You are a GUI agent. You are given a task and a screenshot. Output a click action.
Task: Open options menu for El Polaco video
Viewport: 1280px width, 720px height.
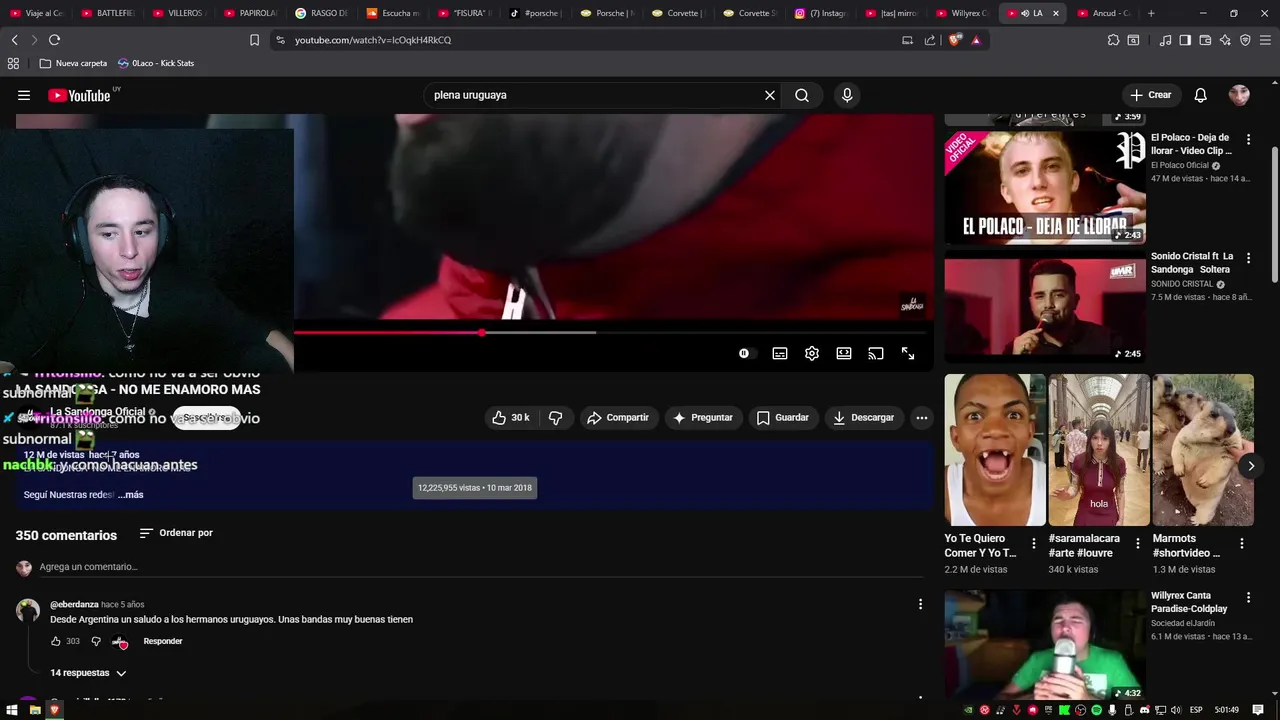1248,139
